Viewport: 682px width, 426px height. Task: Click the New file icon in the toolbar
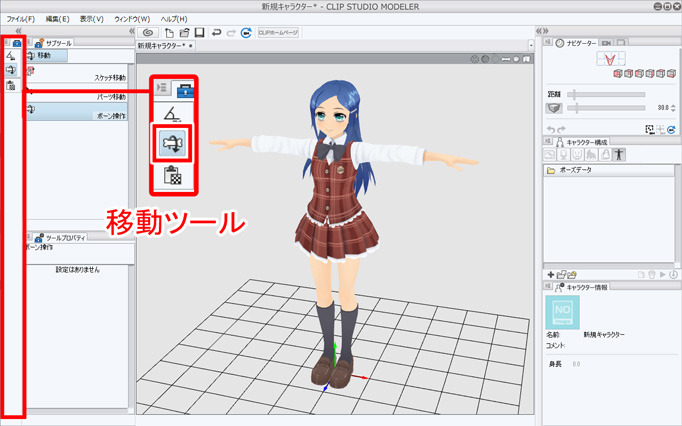170,32
